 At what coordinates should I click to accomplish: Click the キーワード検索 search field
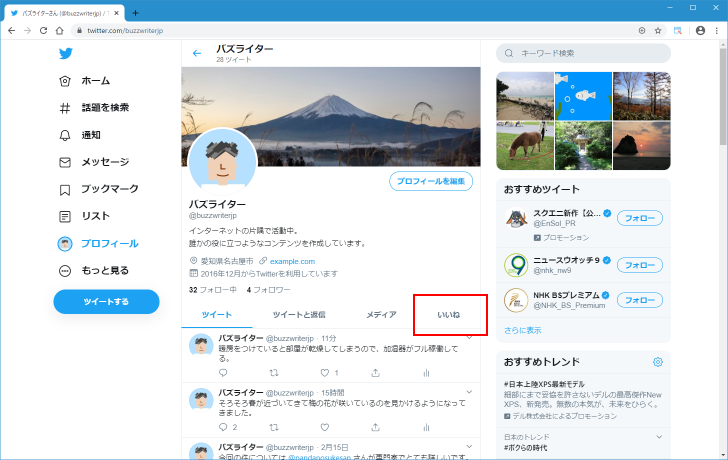(584, 53)
